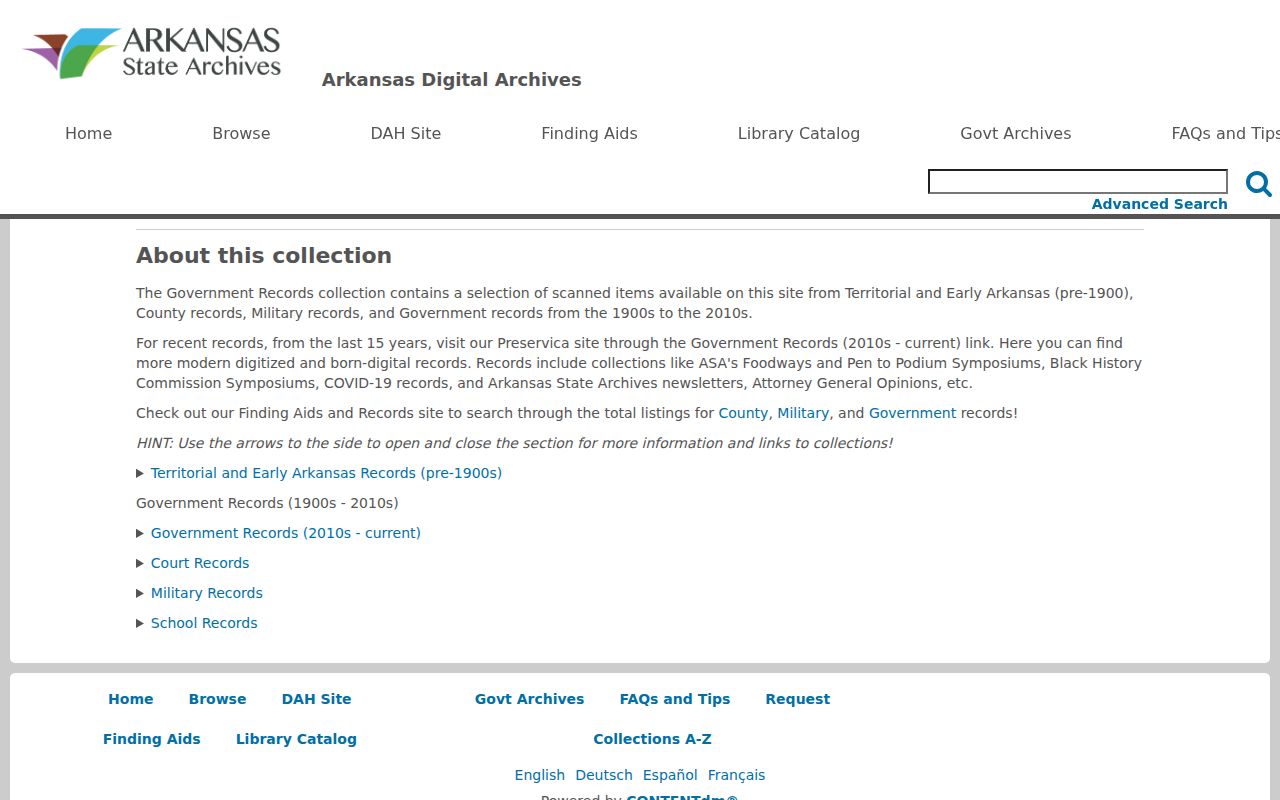Open the Military Records section link
This screenshot has height=800, width=1280.
tap(207, 593)
